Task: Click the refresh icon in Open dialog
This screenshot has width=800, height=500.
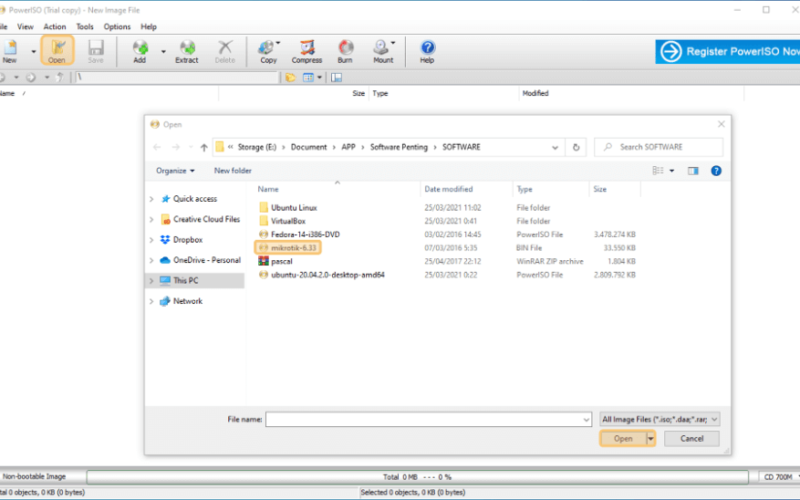Action: pyautogui.click(x=576, y=147)
